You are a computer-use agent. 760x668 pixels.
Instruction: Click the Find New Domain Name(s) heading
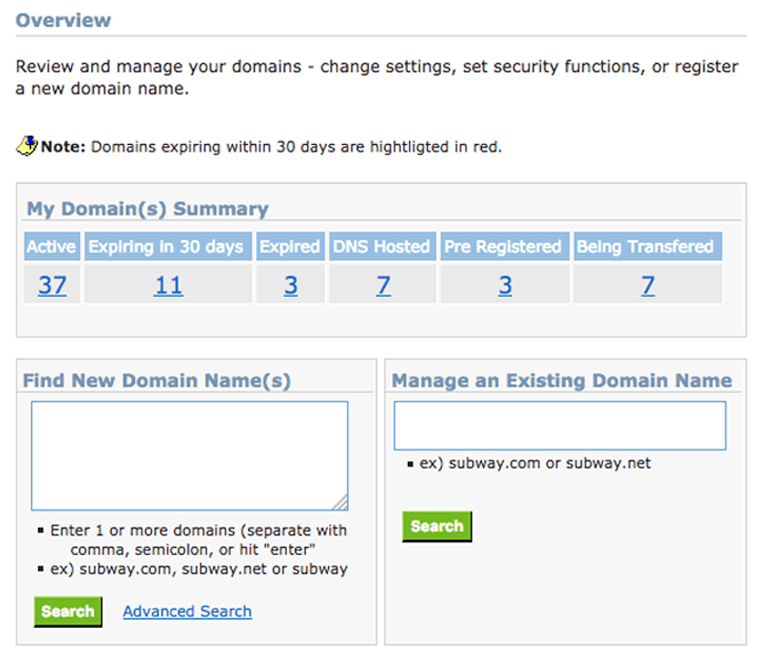coord(157,381)
